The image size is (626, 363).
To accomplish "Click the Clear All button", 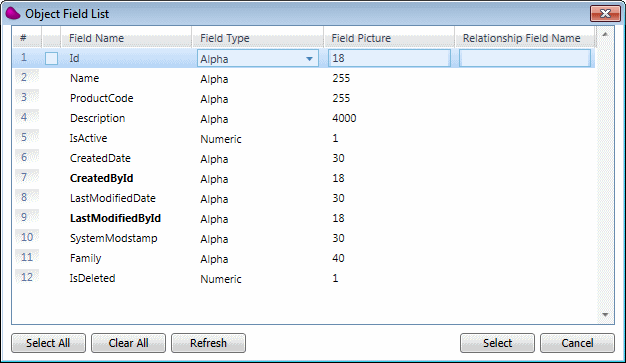I will click(128, 343).
